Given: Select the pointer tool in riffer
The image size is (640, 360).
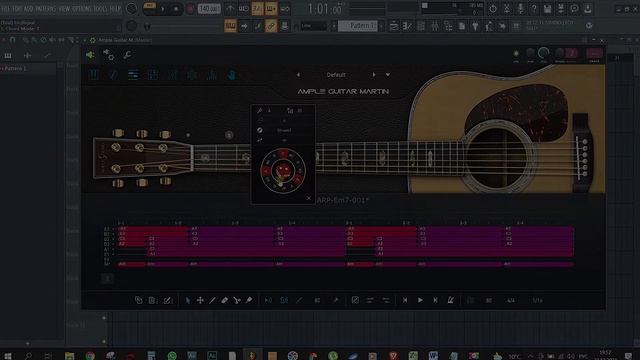Looking at the screenshot, I should (188, 300).
